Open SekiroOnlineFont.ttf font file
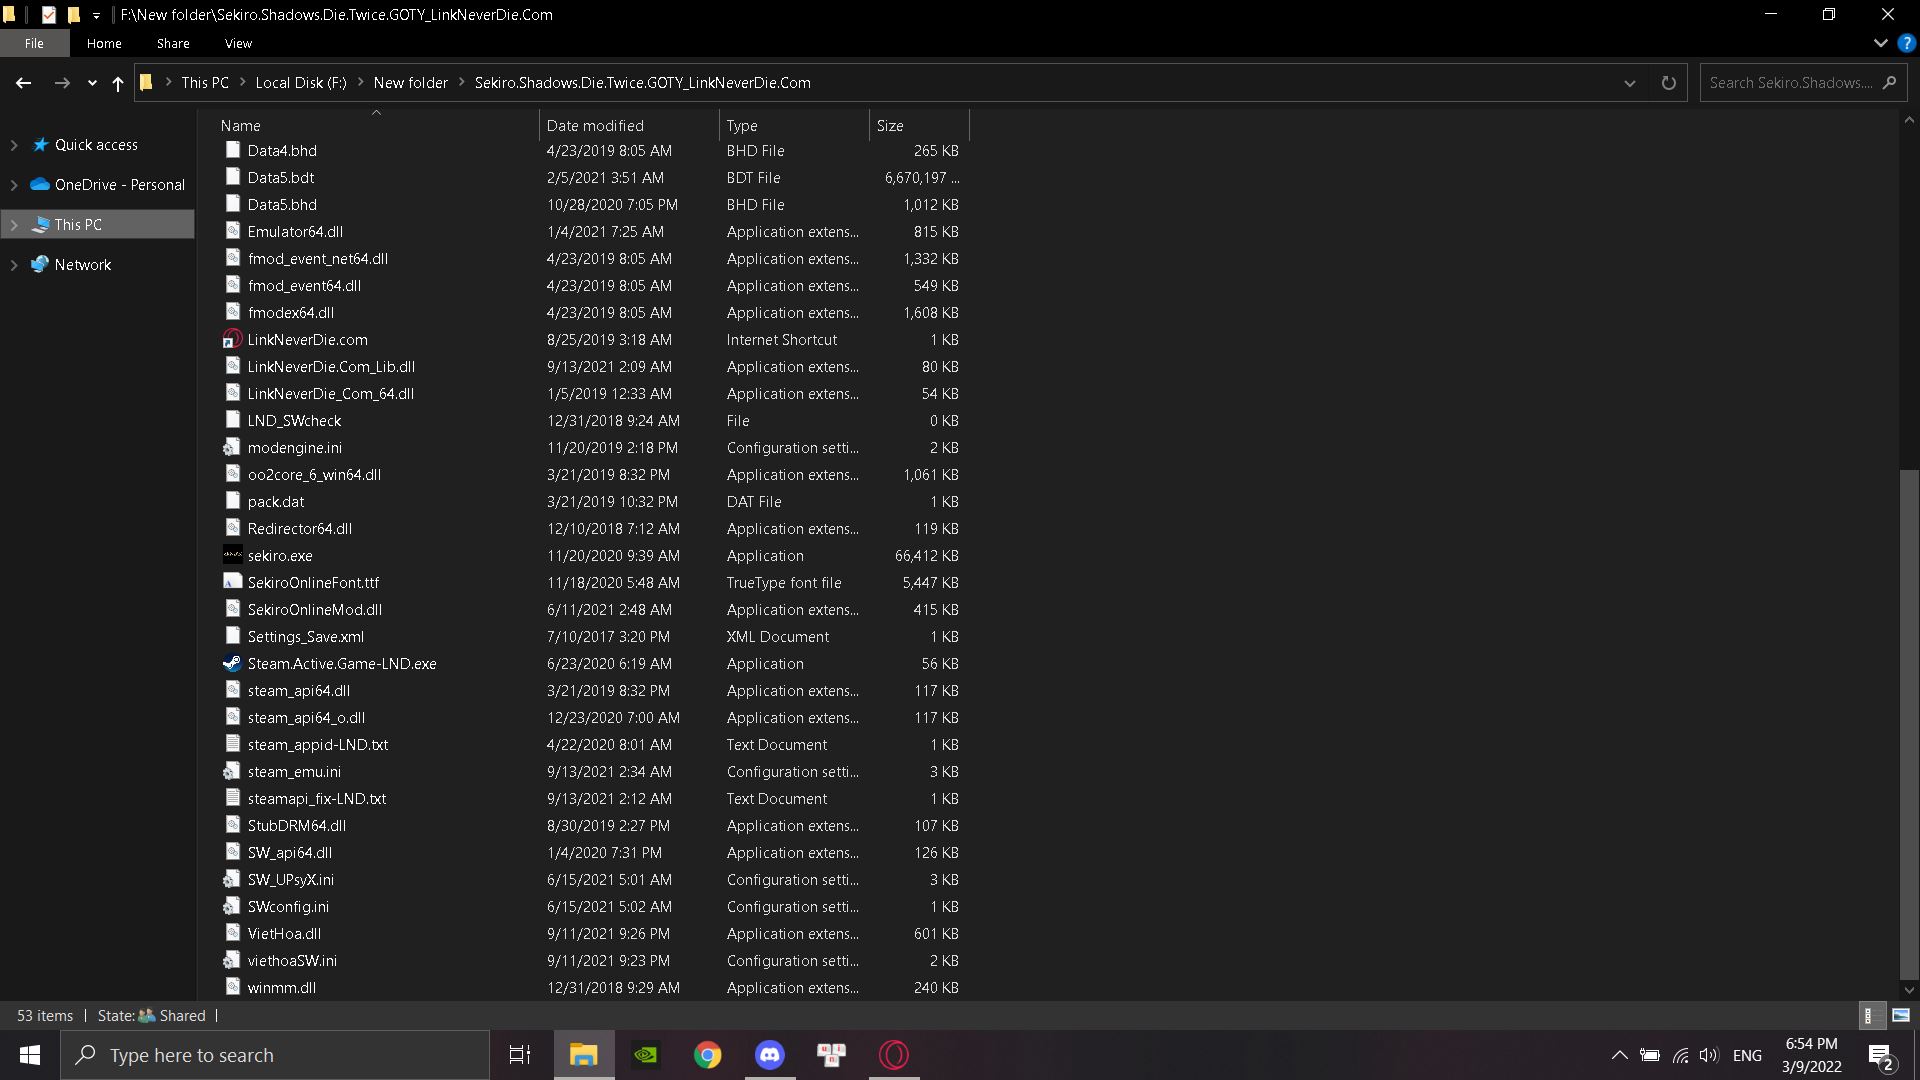Image resolution: width=1920 pixels, height=1080 pixels. click(x=313, y=582)
